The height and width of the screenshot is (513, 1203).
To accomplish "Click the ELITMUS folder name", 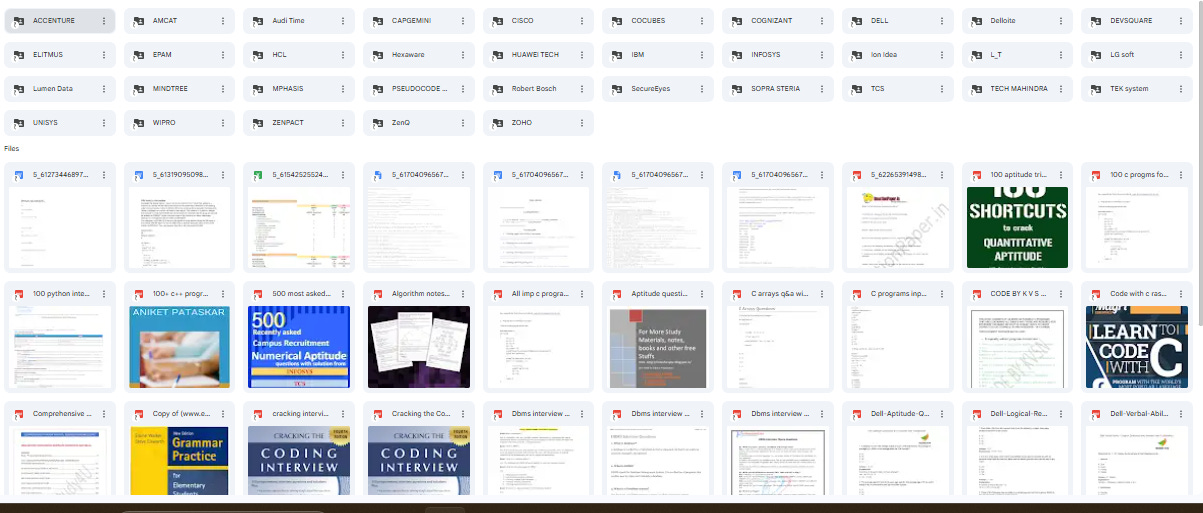I will 47,54.
